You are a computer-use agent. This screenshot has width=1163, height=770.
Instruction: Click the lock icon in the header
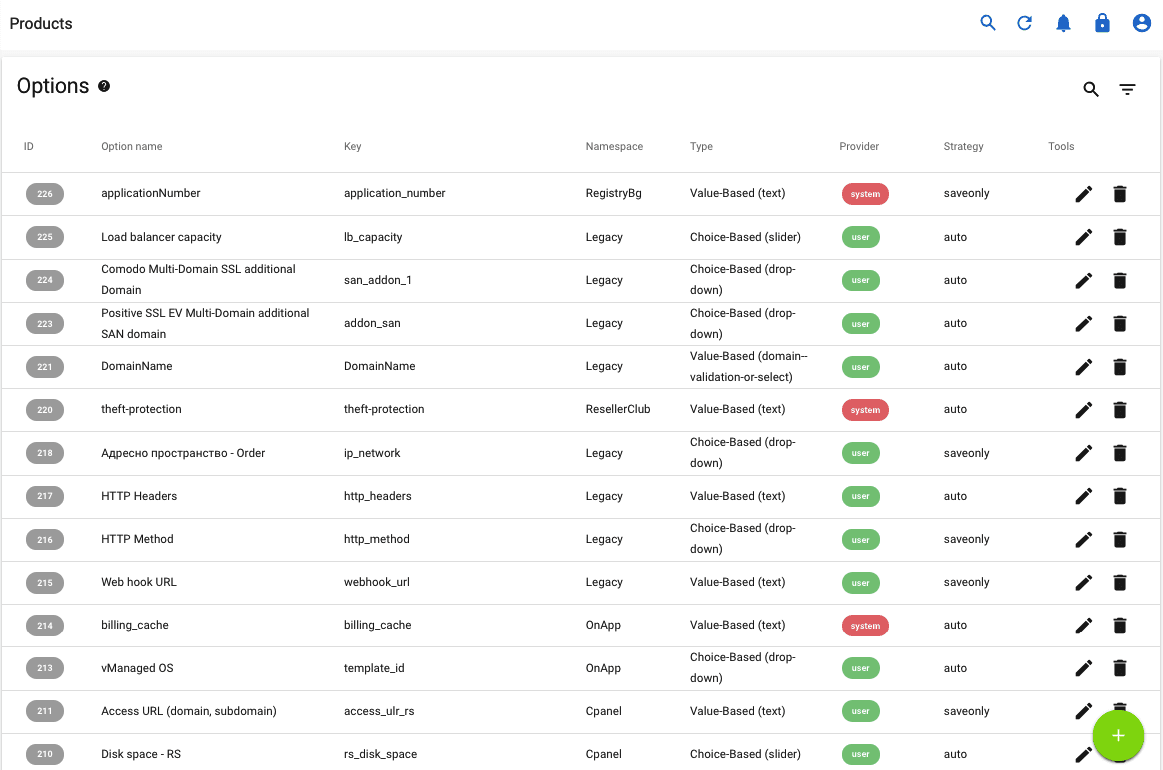tap(1102, 22)
